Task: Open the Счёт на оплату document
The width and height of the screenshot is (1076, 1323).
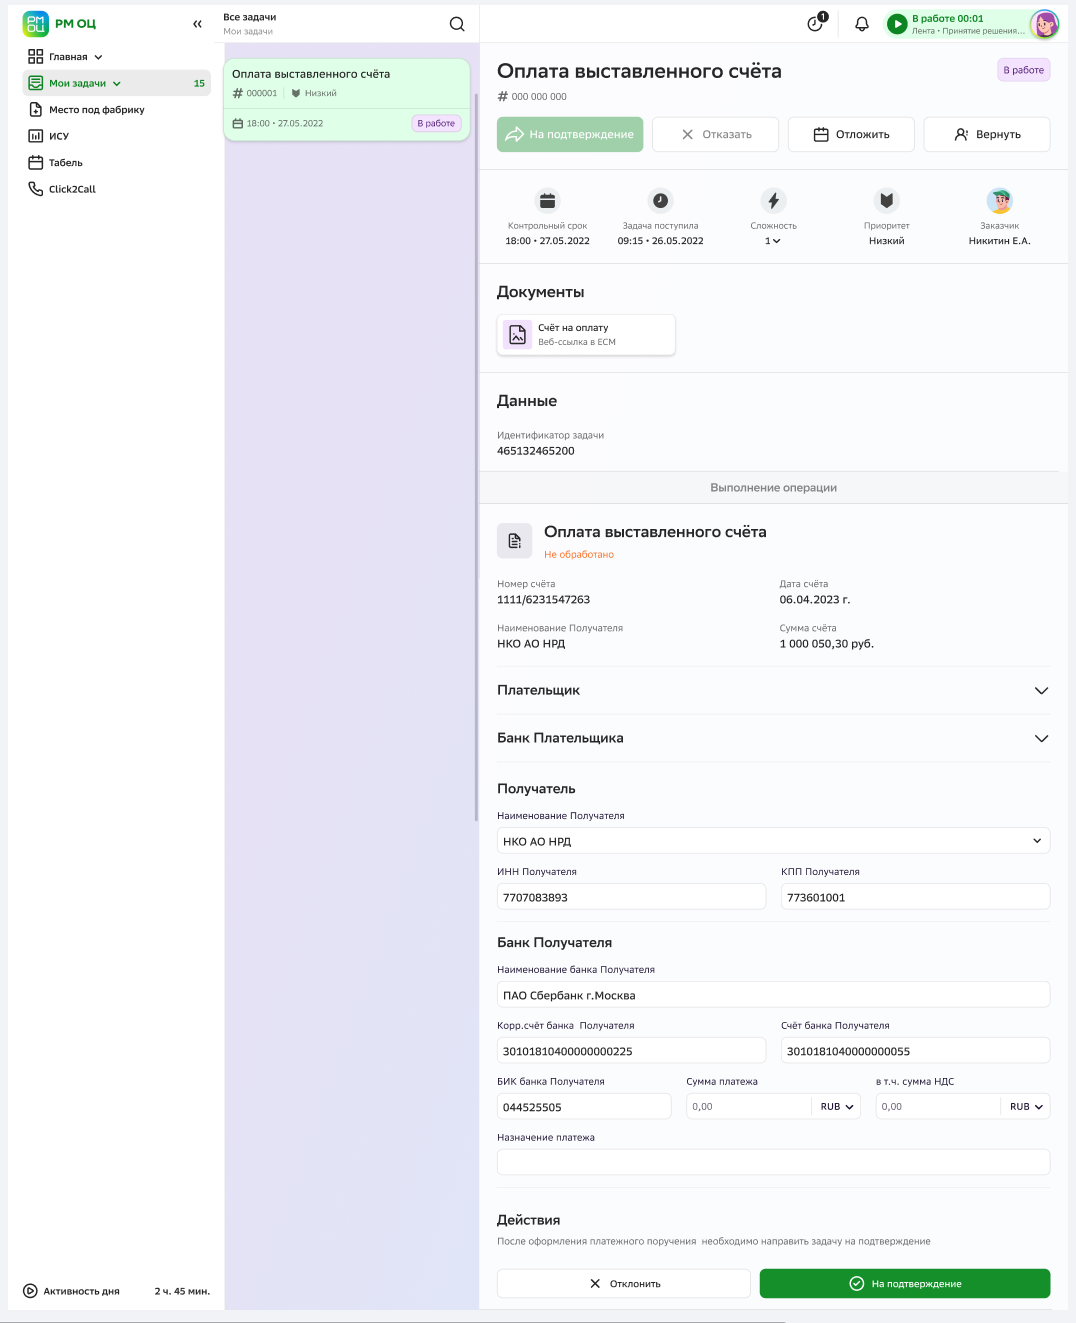Action: [586, 335]
